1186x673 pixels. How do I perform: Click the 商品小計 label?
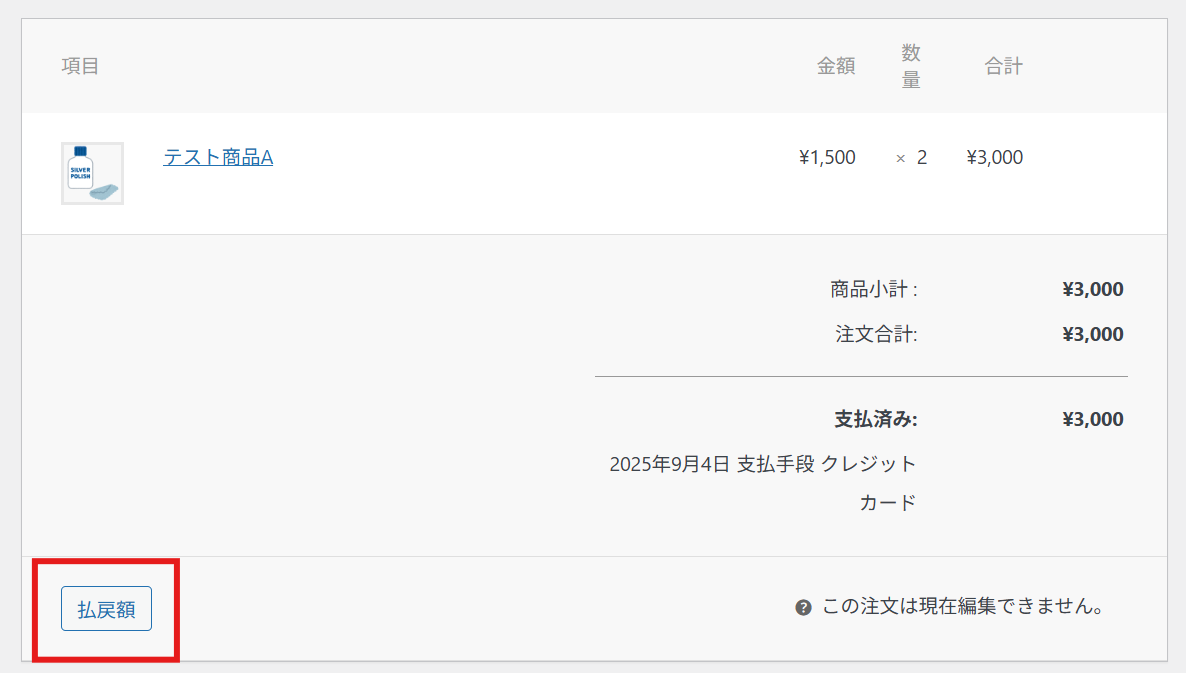(x=873, y=290)
